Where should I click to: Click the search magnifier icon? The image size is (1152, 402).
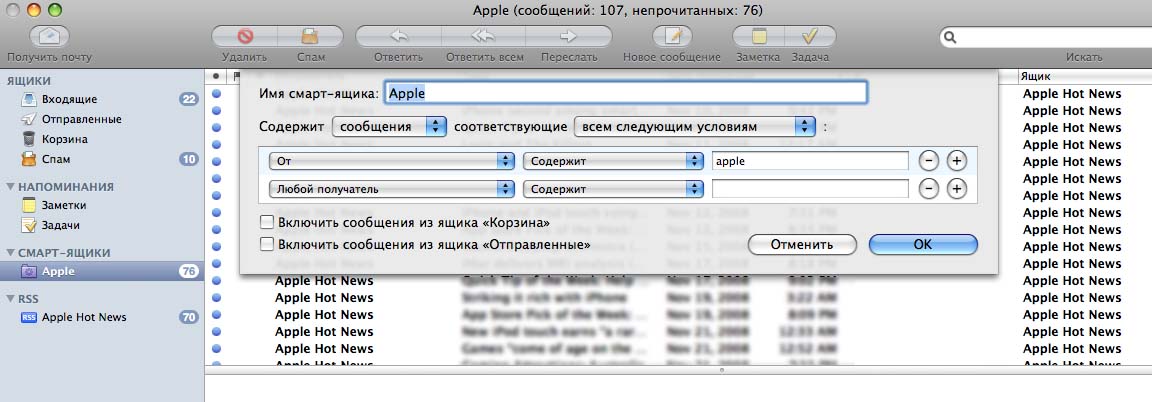[950, 37]
